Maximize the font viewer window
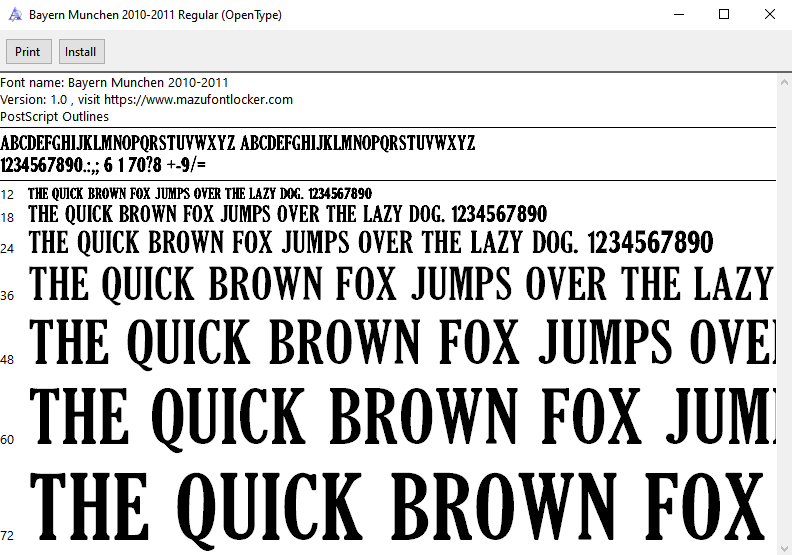This screenshot has width=792, height=555. point(724,15)
